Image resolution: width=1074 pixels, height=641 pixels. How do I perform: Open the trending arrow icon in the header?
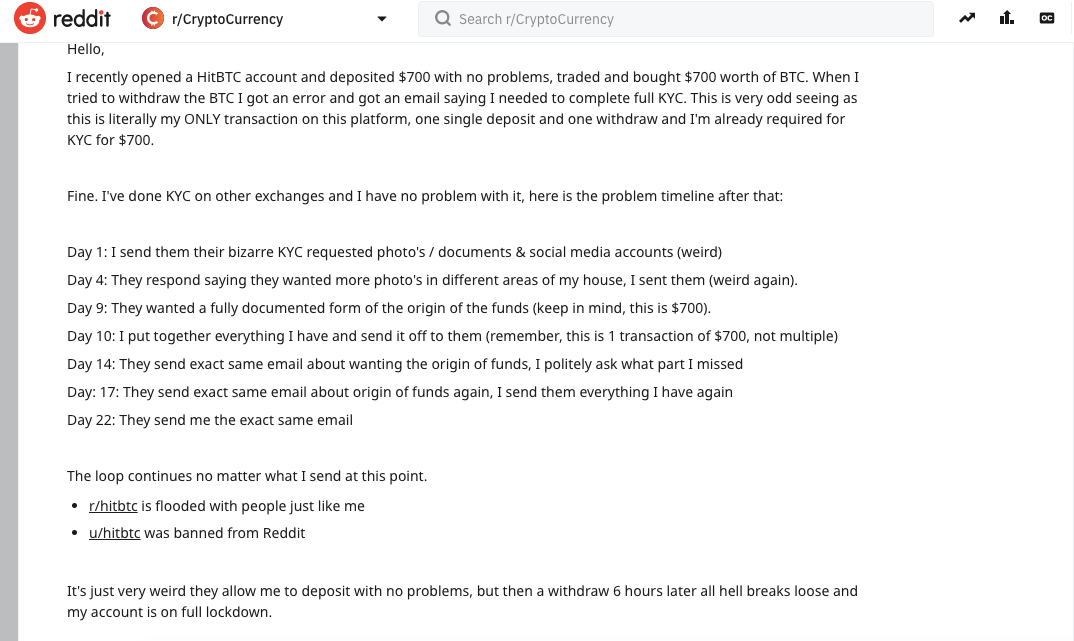tap(966, 18)
